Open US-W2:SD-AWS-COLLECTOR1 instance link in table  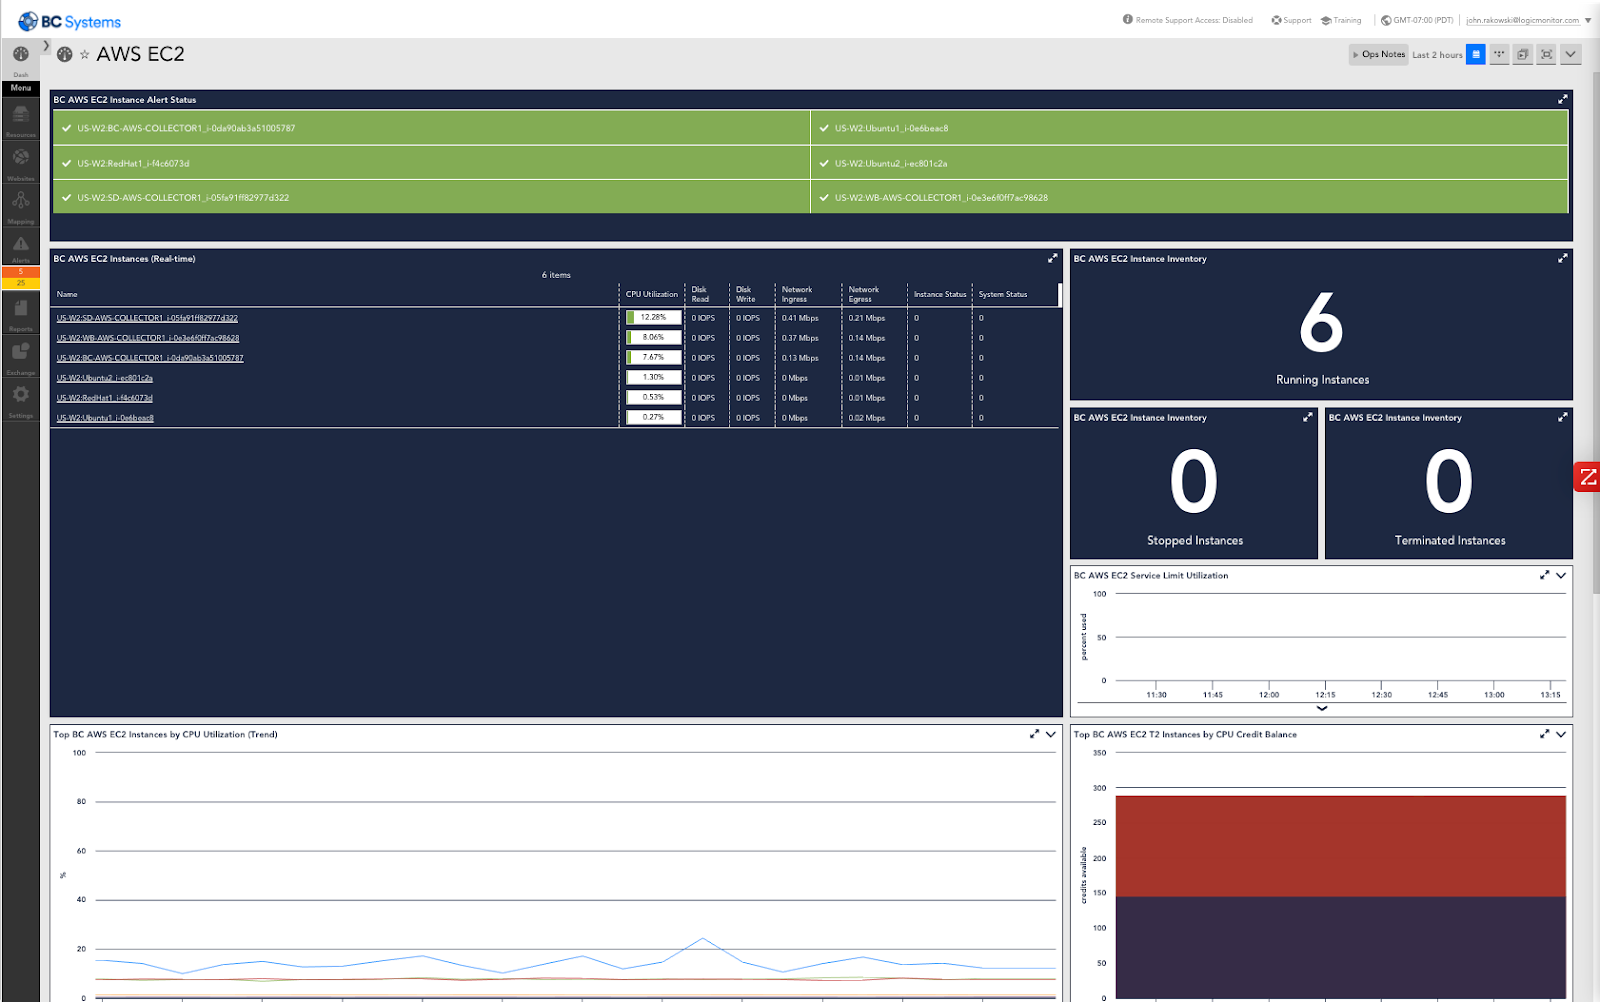coord(147,318)
